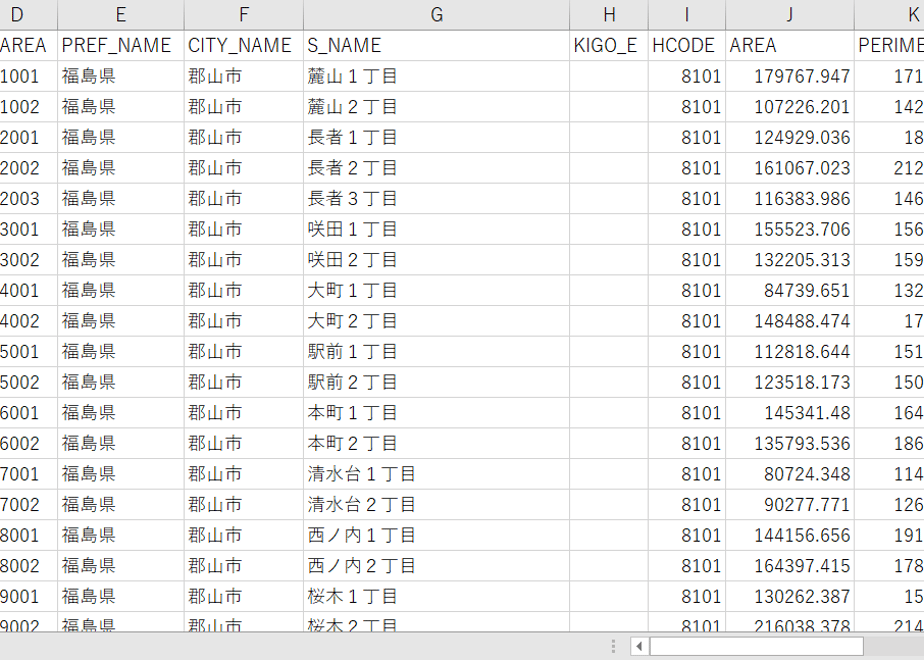Image resolution: width=924 pixels, height=660 pixels.
Task: Select column J header
Action: 790,15
